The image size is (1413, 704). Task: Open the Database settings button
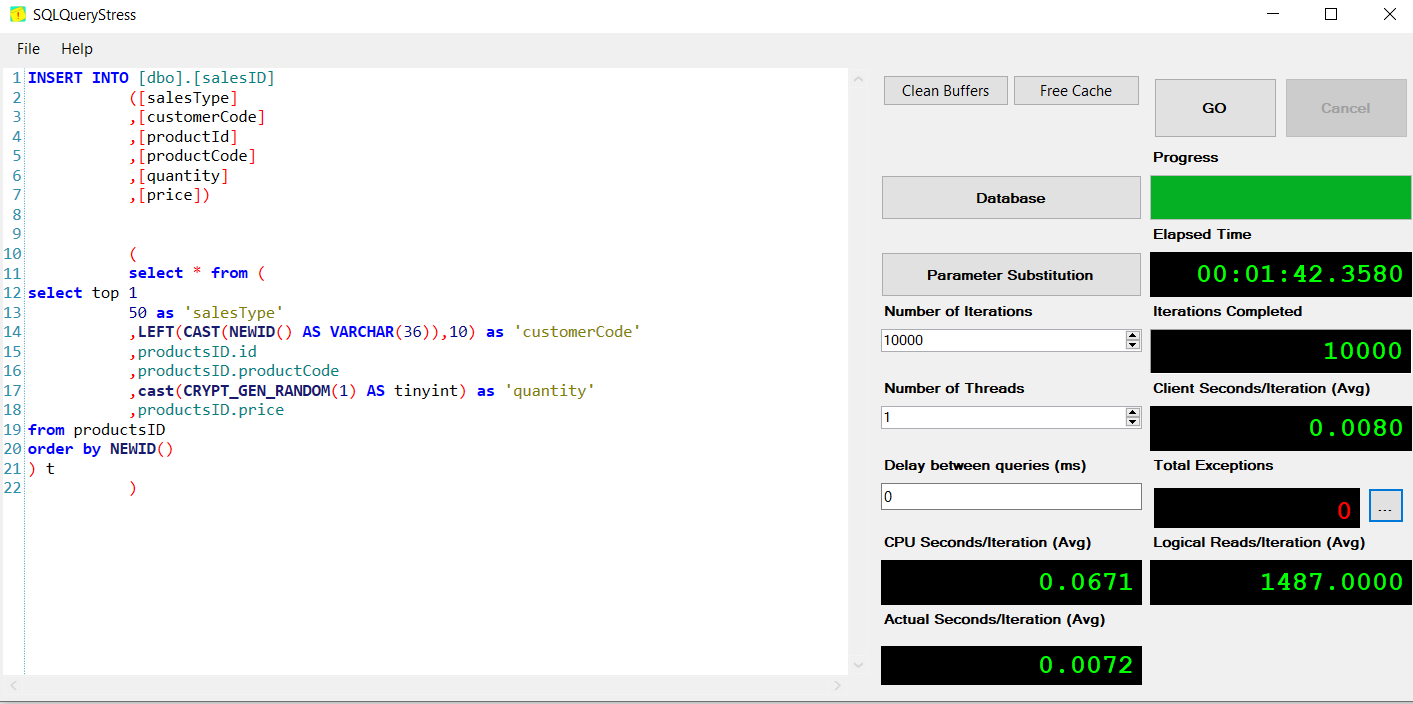1011,198
